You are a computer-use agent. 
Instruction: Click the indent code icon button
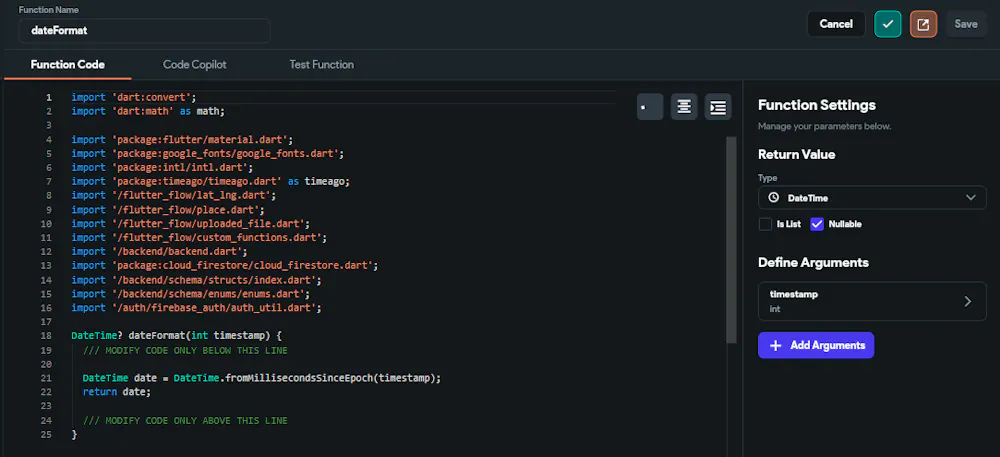pyautogui.click(x=718, y=107)
